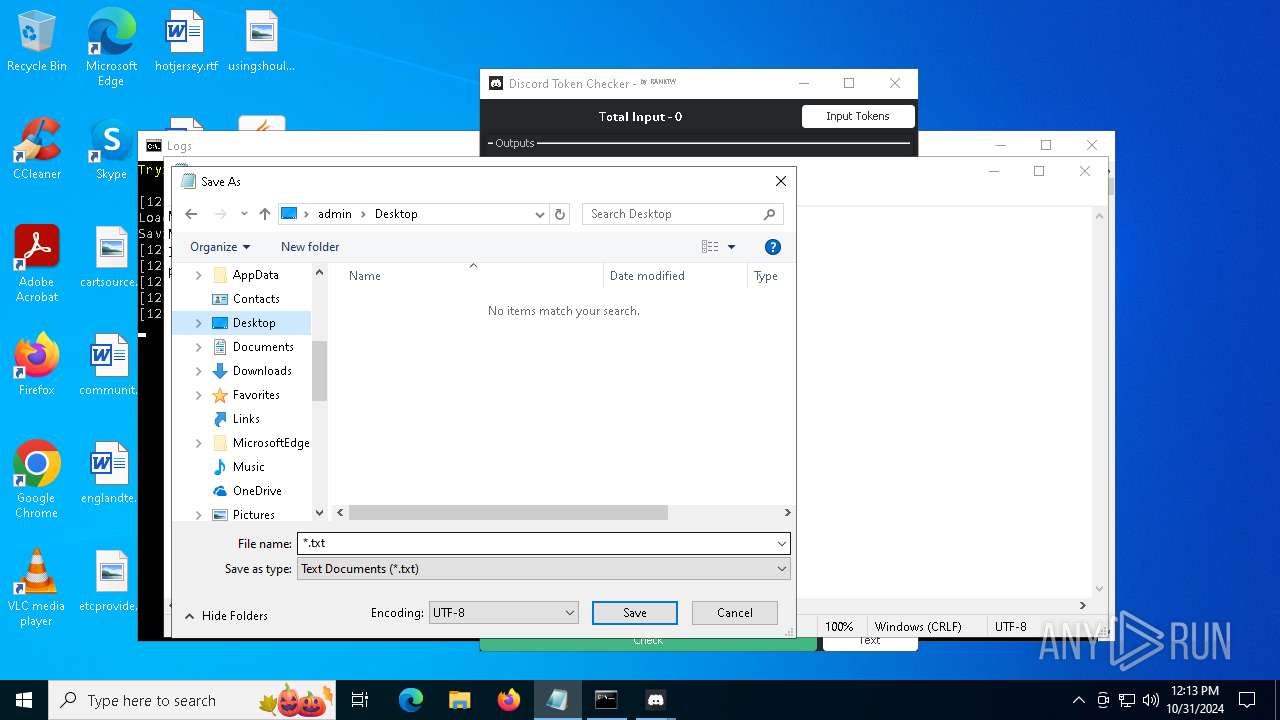Viewport: 1280px width, 720px height.
Task: Open the view options dropdown arrow
Action: pos(732,247)
